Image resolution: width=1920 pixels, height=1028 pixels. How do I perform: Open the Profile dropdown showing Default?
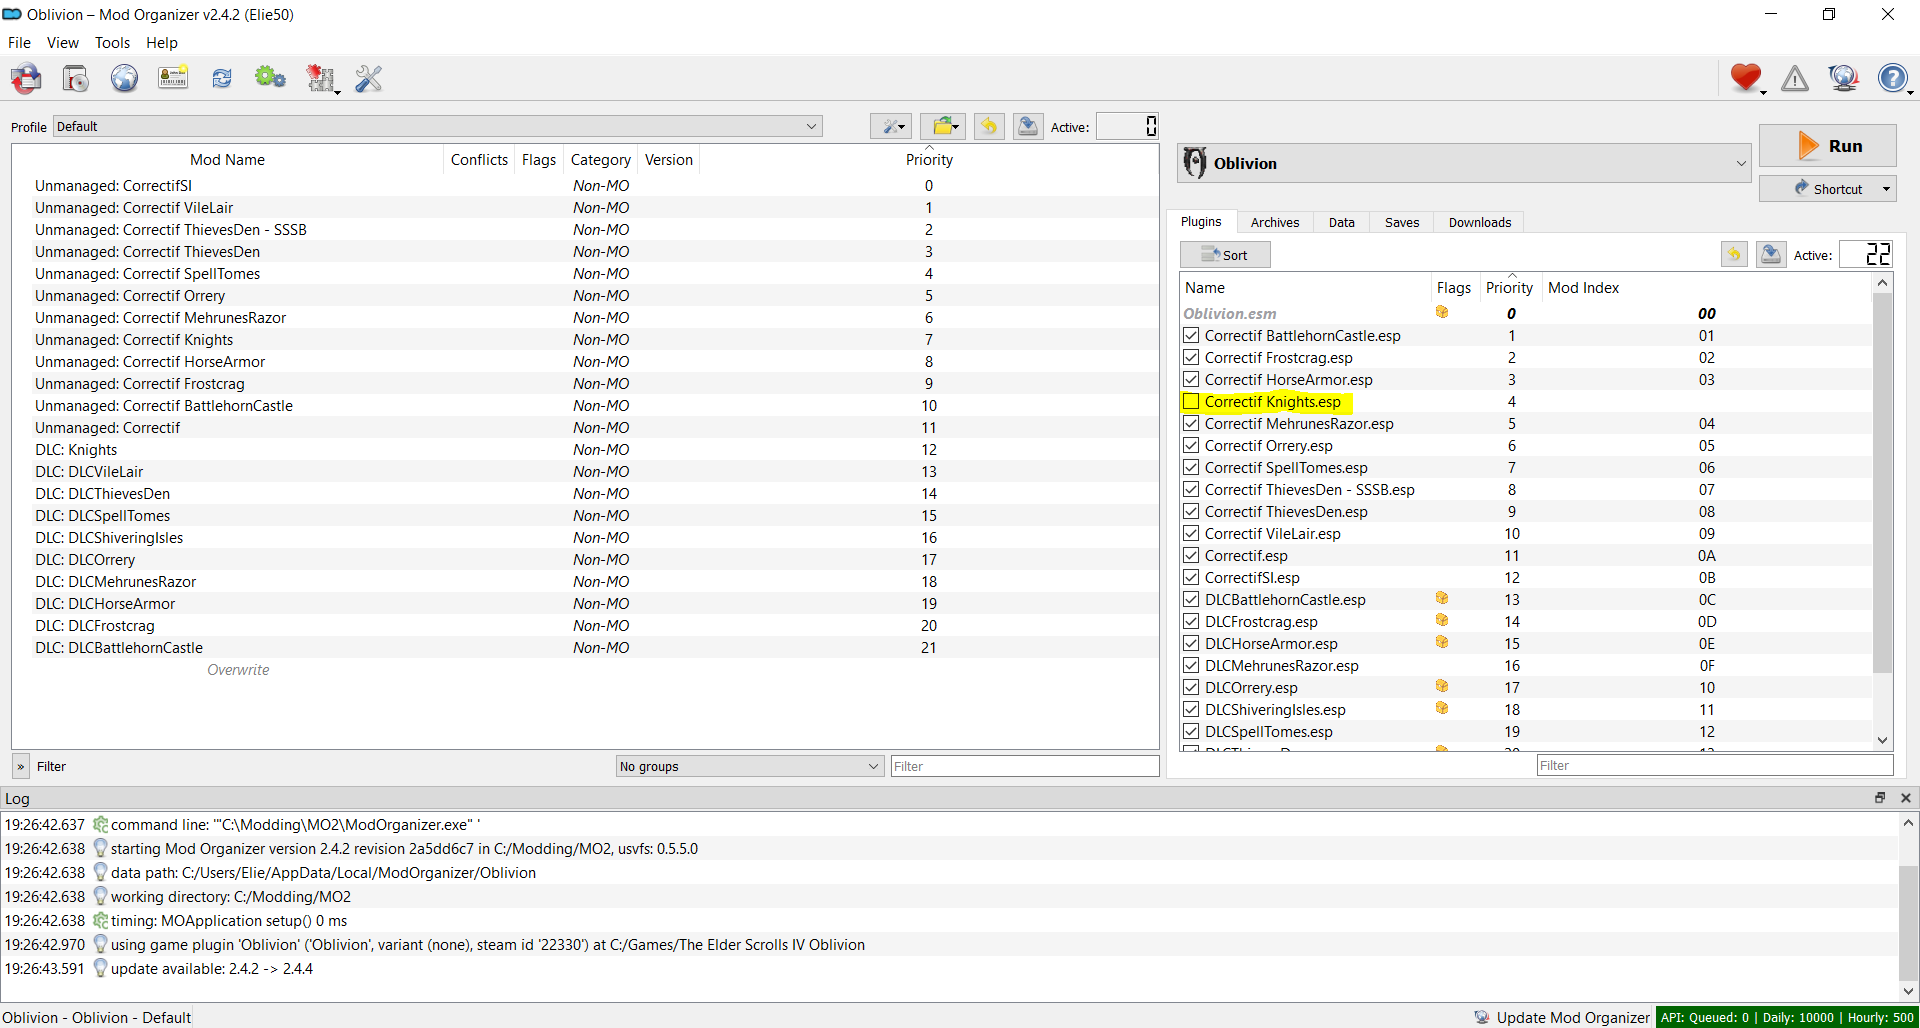point(437,126)
